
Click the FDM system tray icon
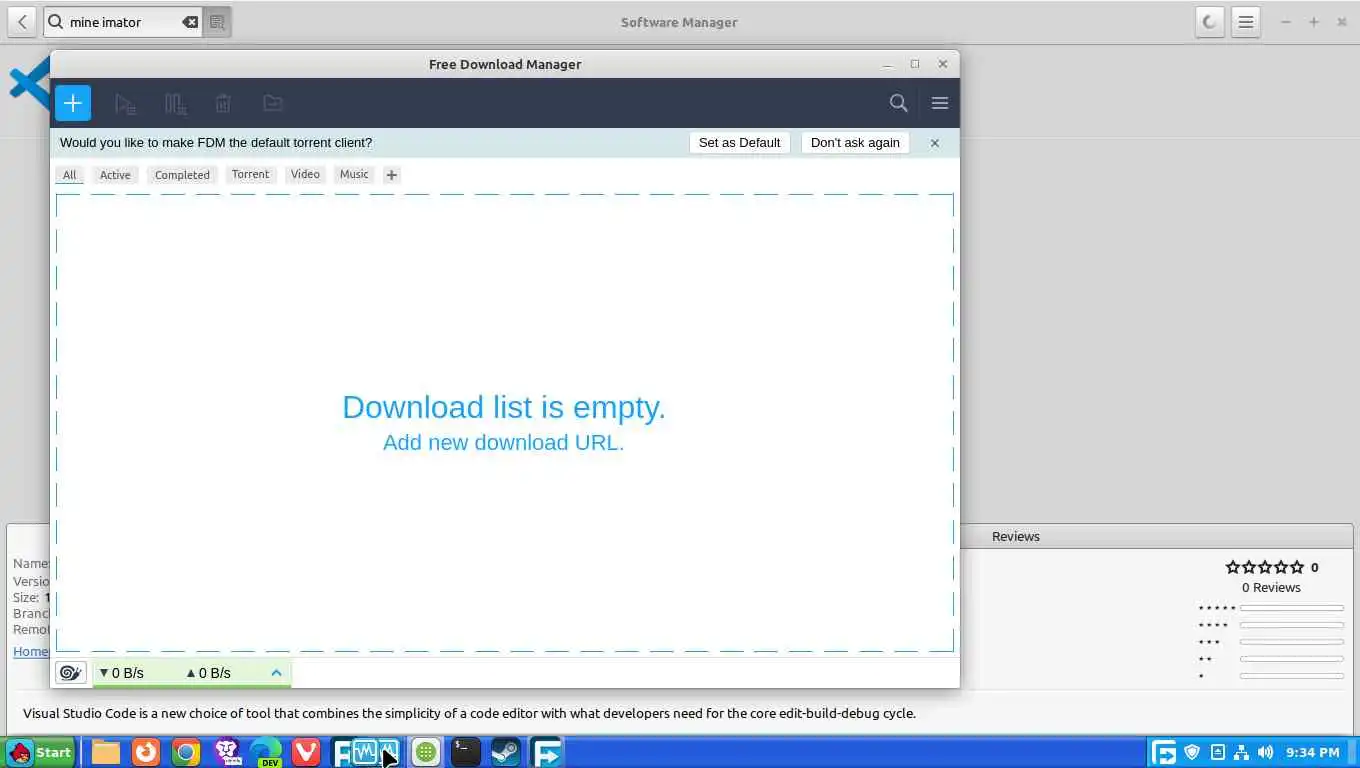click(x=1163, y=752)
